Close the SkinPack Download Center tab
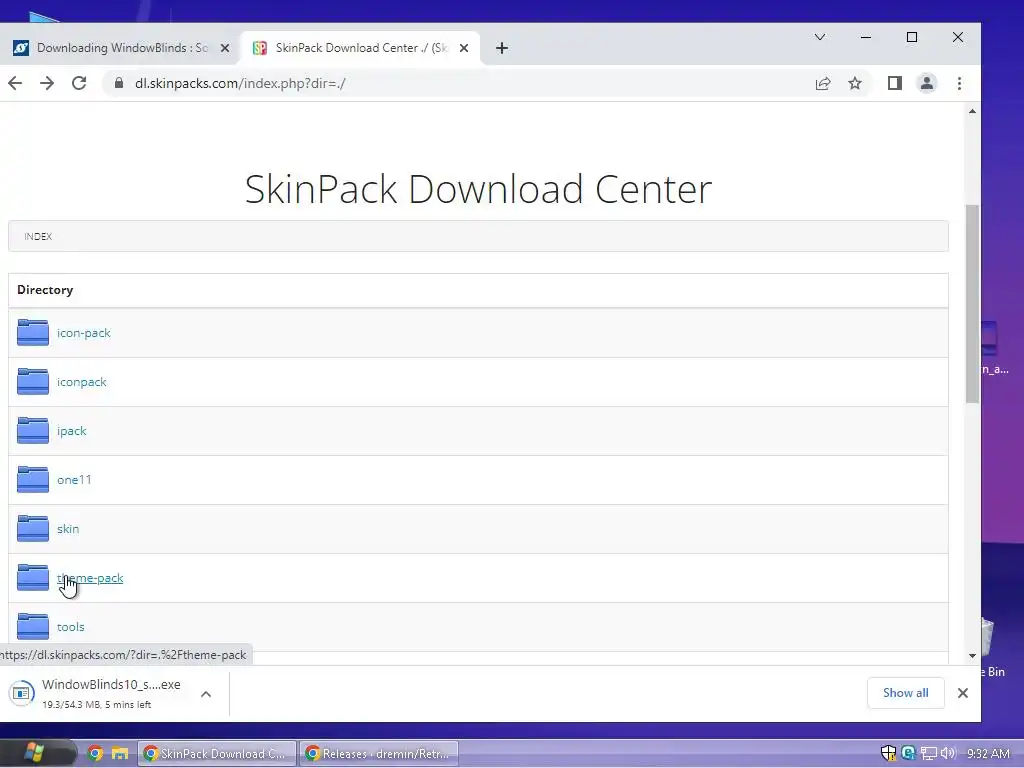This screenshot has width=1024, height=768. click(x=464, y=48)
